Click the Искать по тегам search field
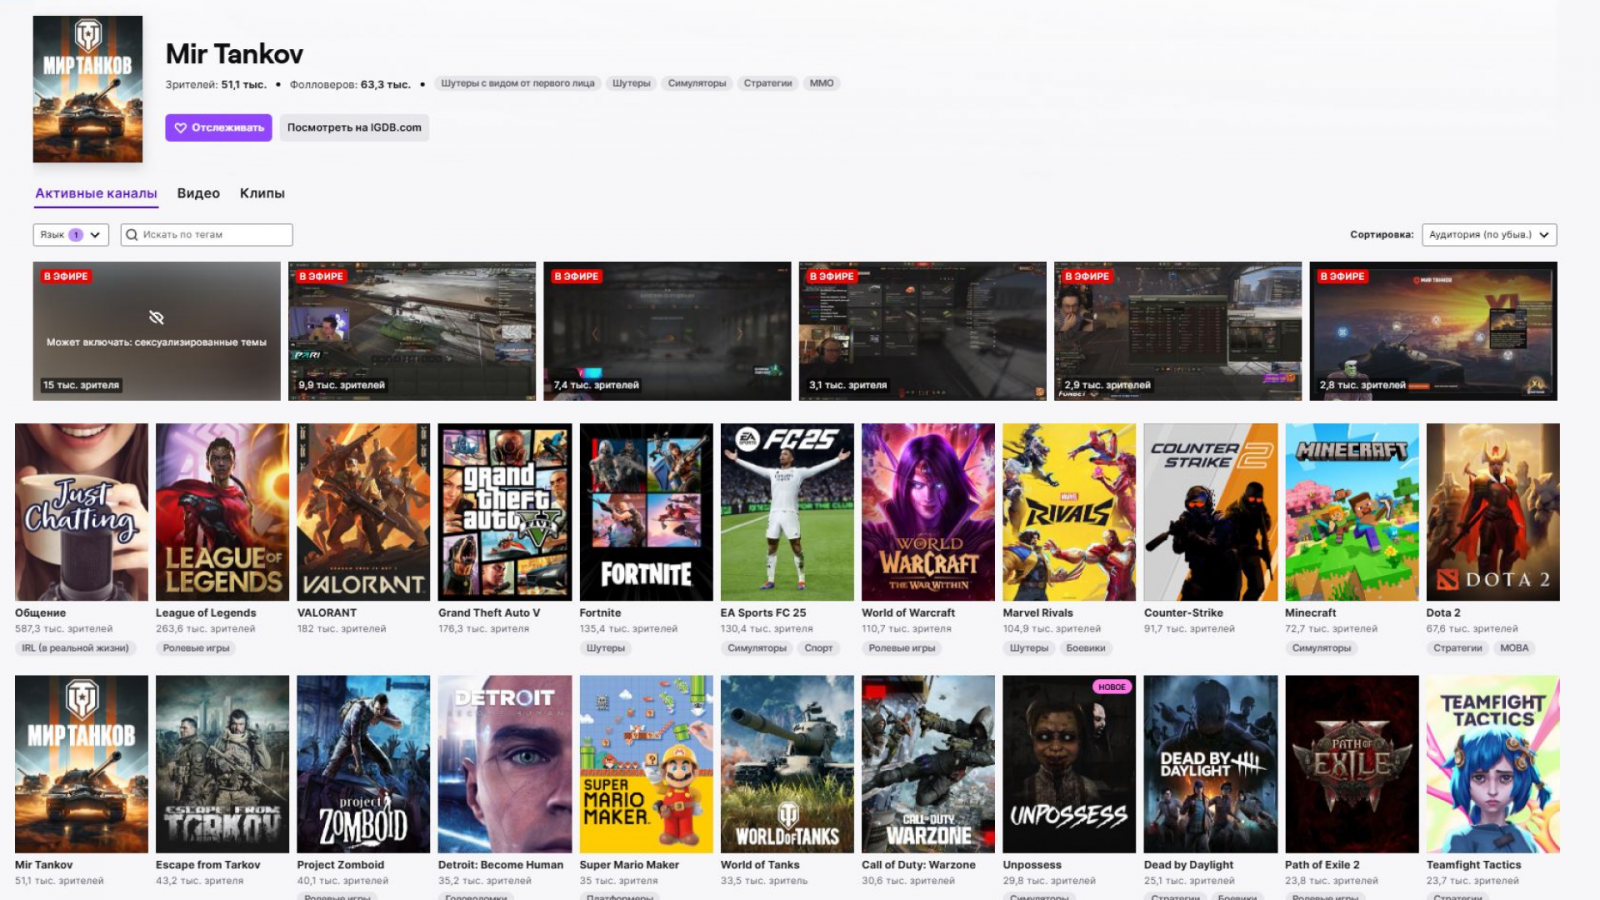This screenshot has width=1600, height=900. 207,235
